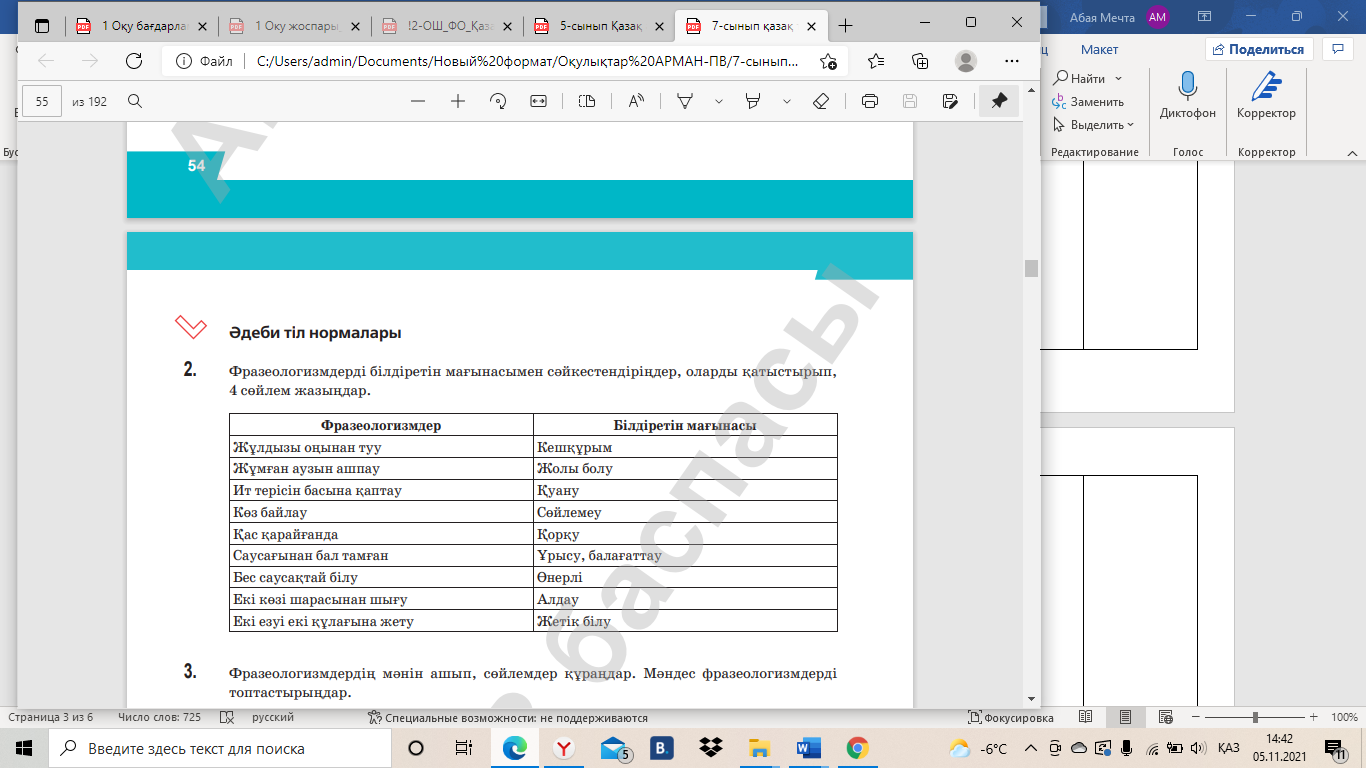Click the Word Dictate microphone icon
The image size is (1366, 768).
pyautogui.click(x=1188, y=95)
